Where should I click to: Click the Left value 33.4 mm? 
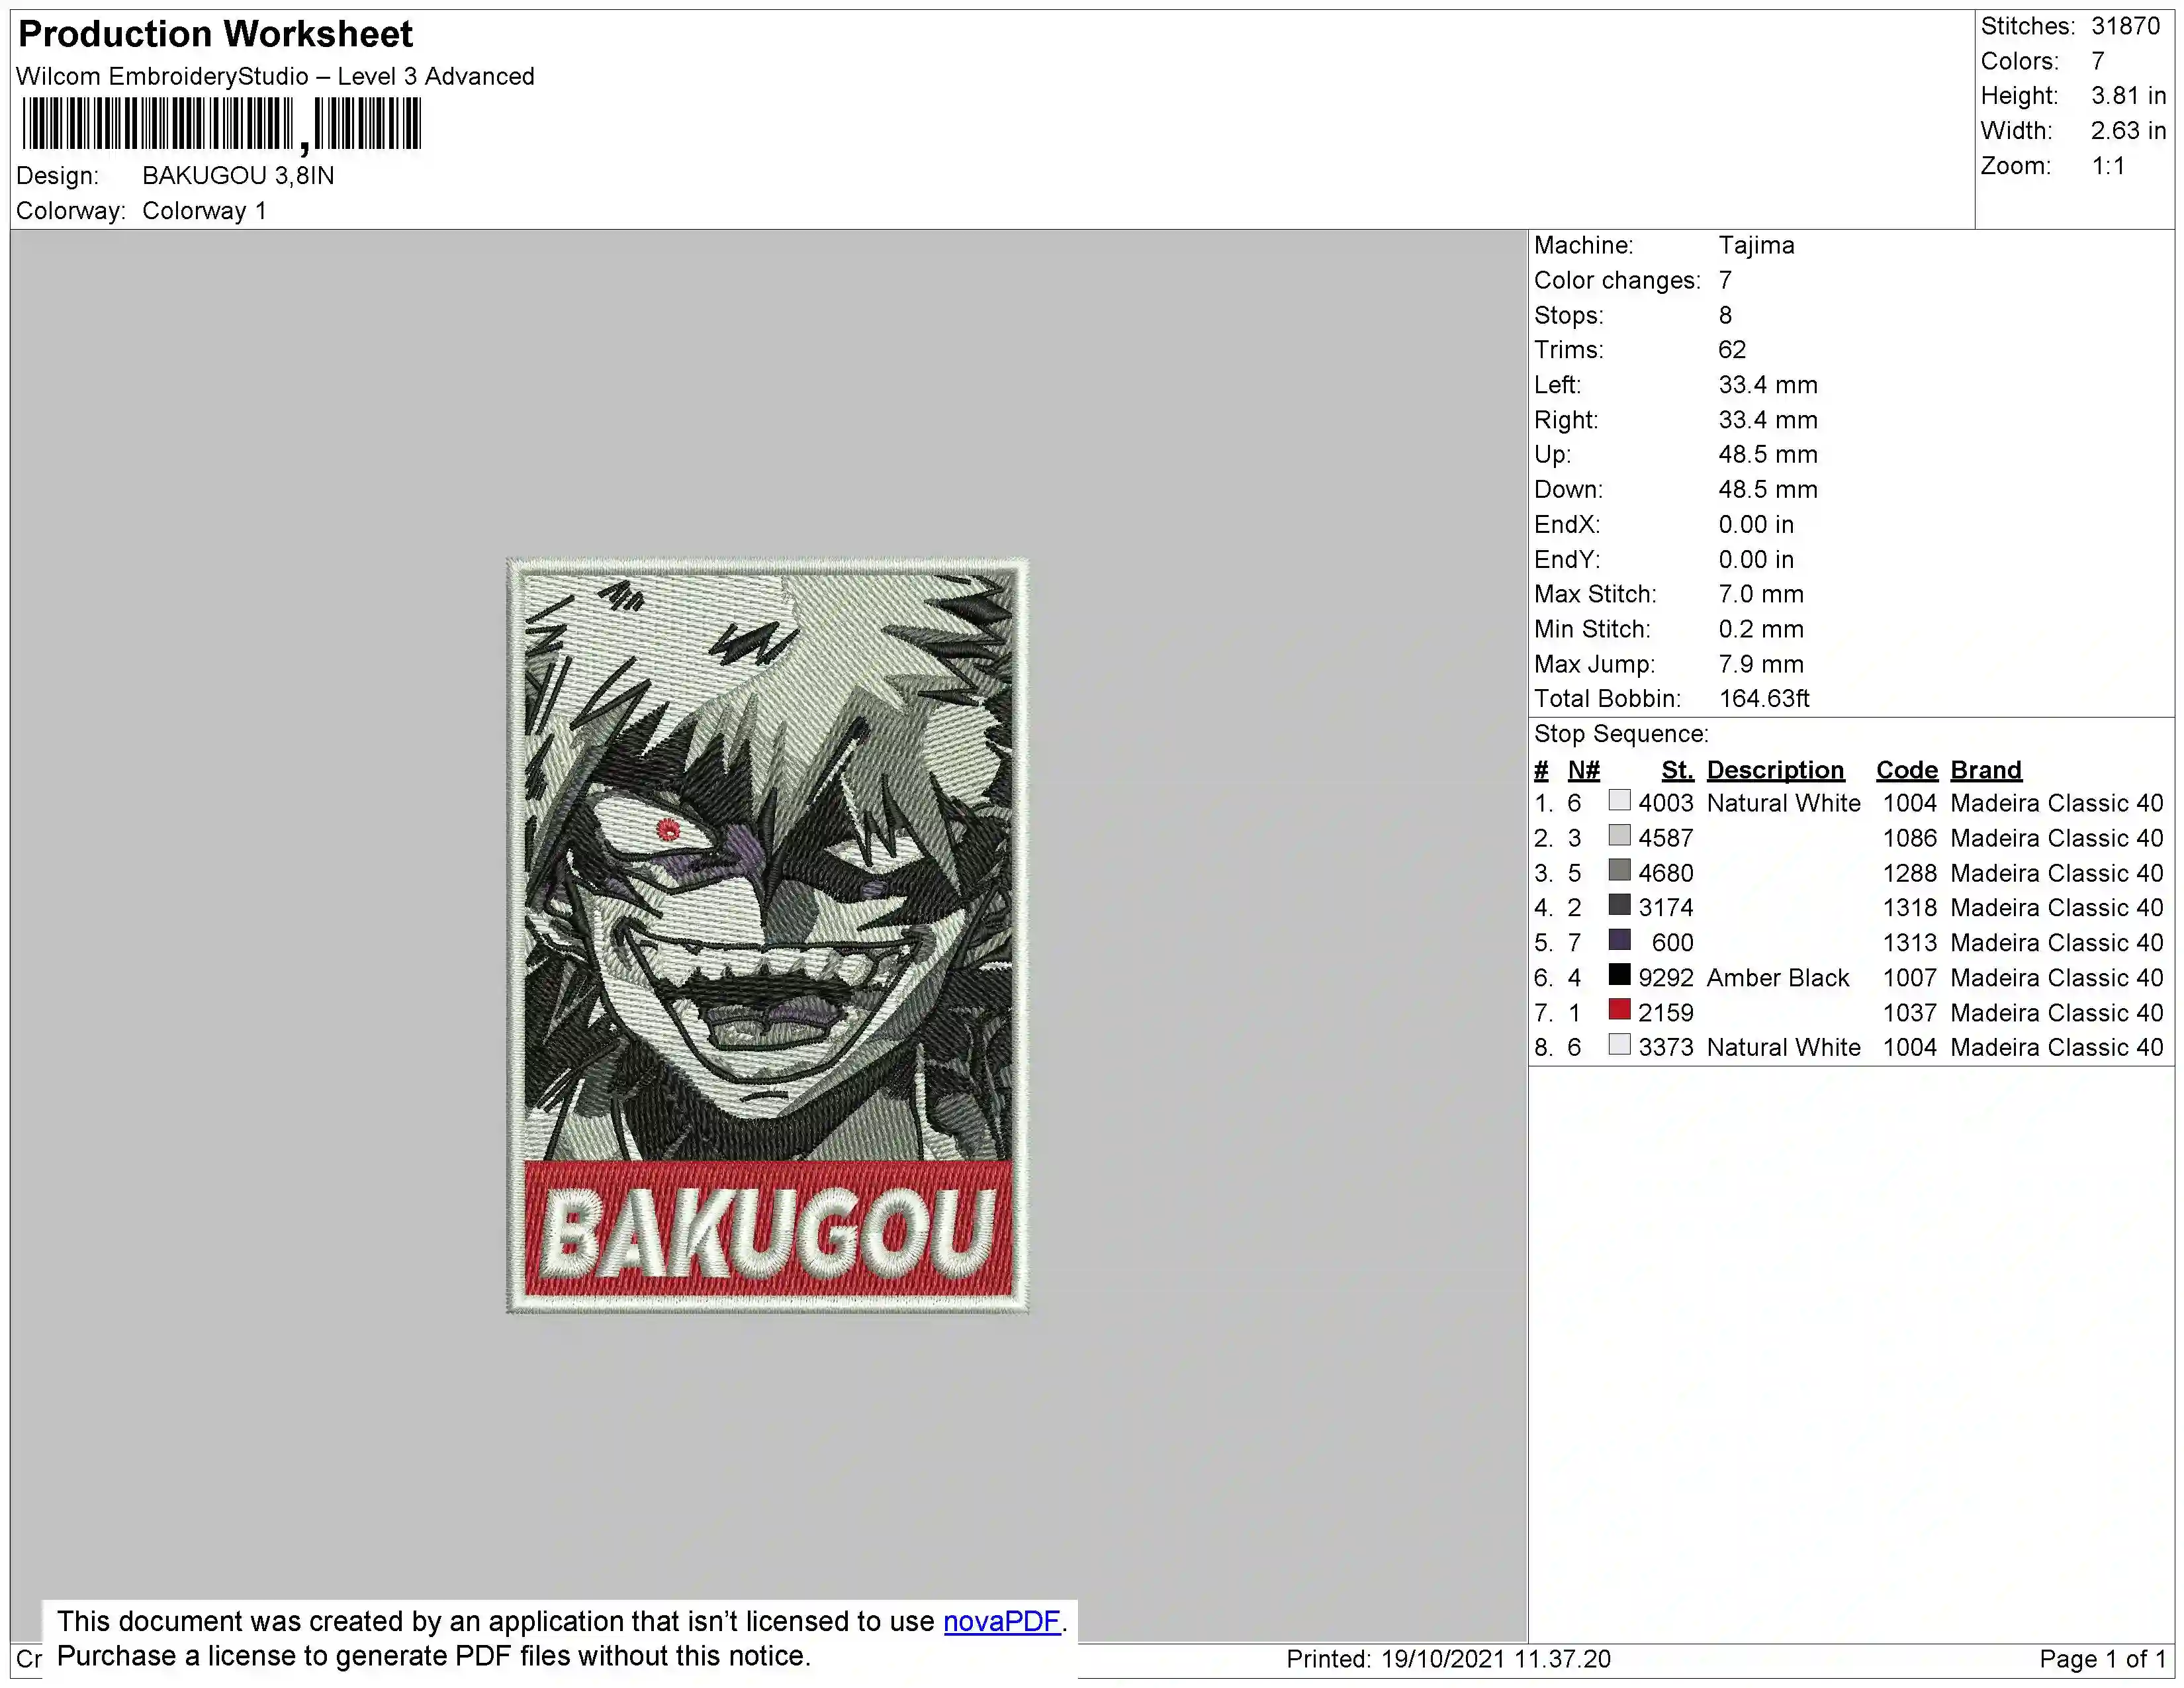(1768, 385)
